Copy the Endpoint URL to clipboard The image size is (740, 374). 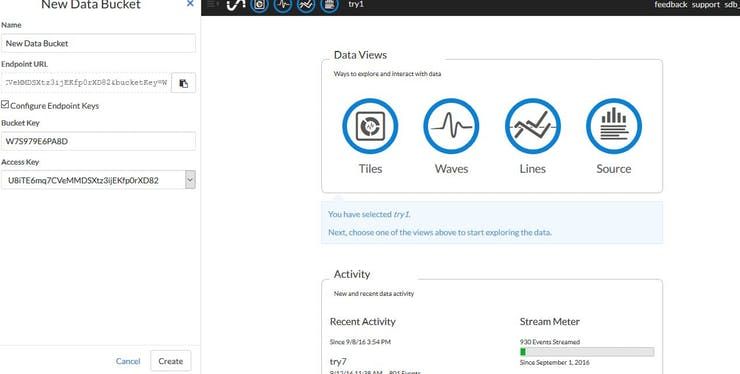tap(183, 83)
